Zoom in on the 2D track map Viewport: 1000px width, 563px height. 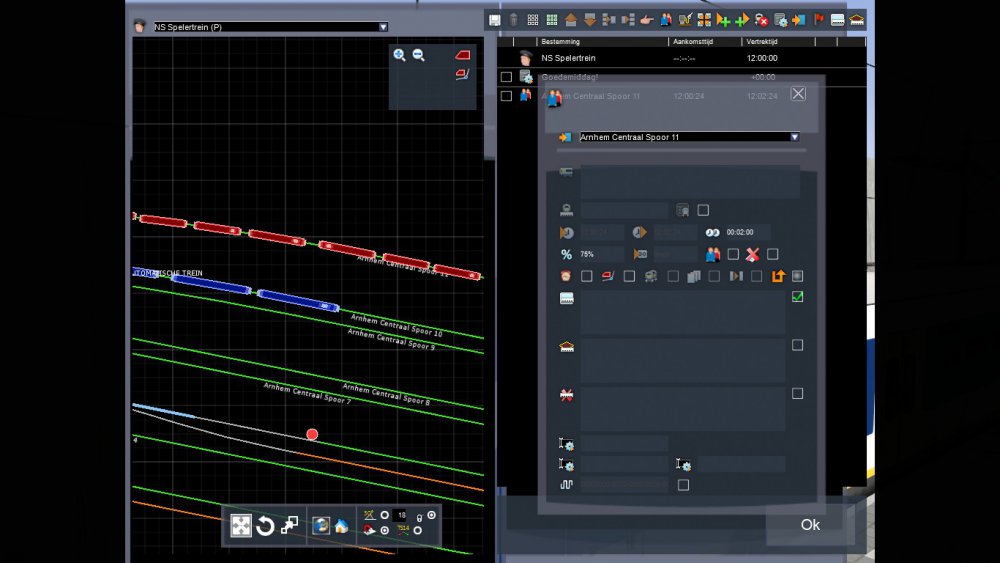400,55
